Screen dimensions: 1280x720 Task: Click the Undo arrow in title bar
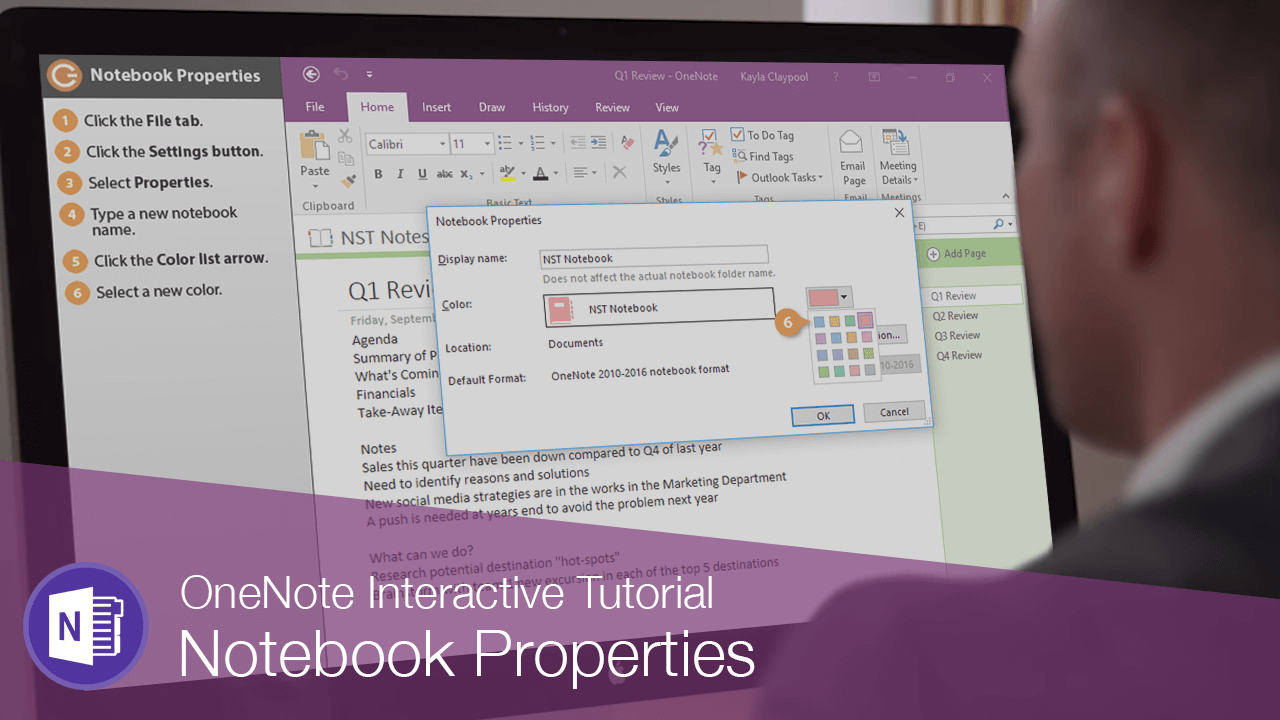341,74
